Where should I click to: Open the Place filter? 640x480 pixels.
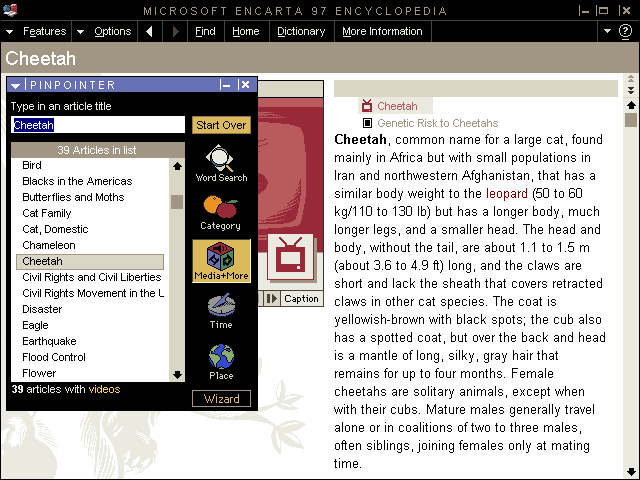coord(221,362)
